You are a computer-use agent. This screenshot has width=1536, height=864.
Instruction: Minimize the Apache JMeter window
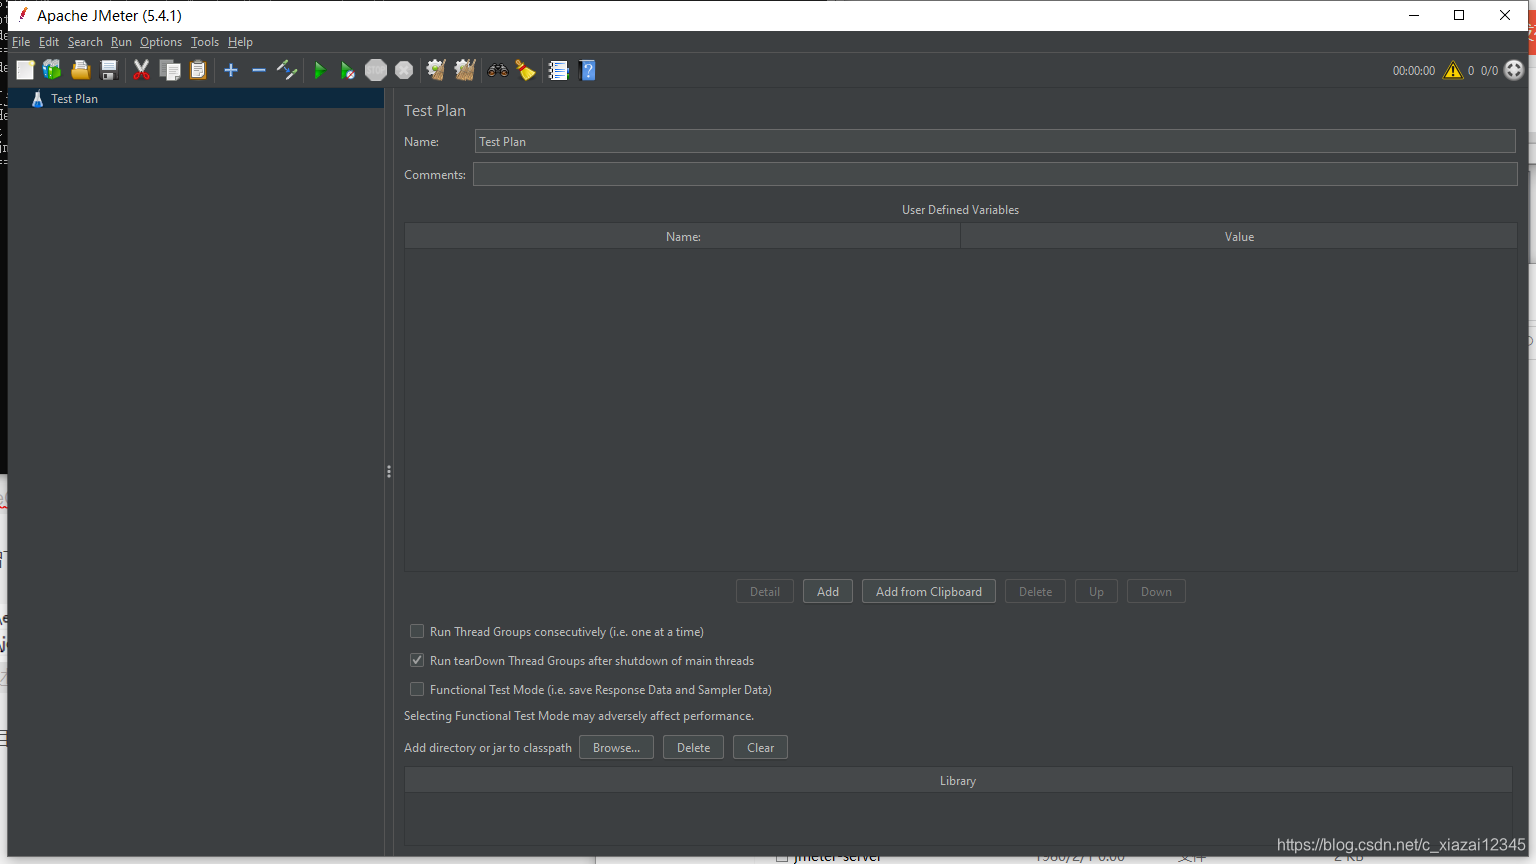[1414, 15]
